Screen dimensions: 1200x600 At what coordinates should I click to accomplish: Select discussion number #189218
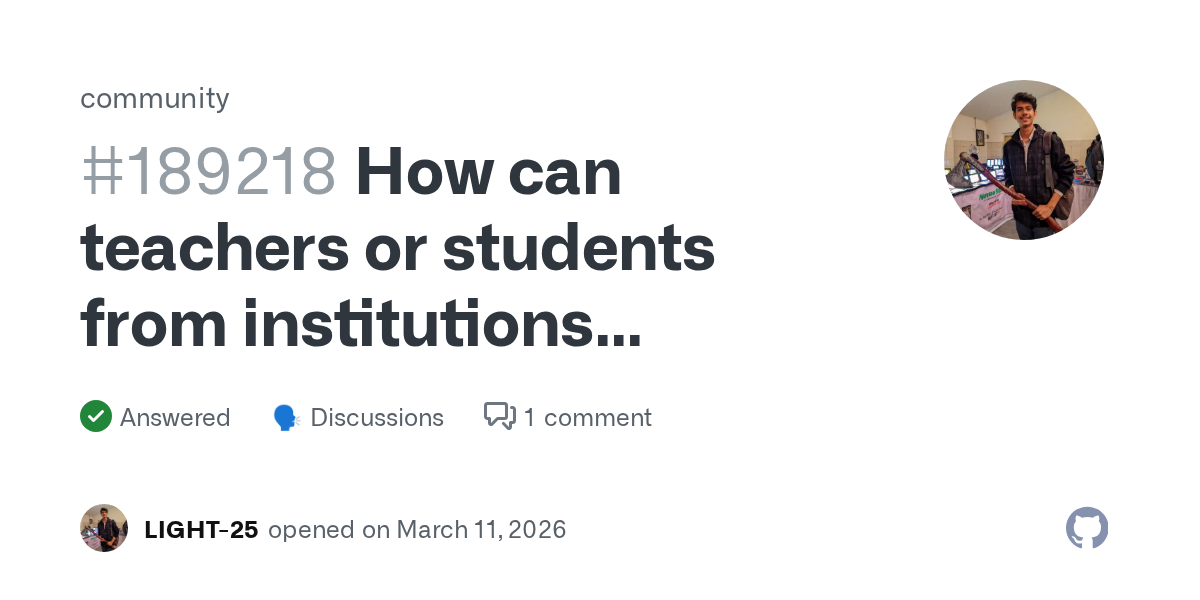coord(208,172)
